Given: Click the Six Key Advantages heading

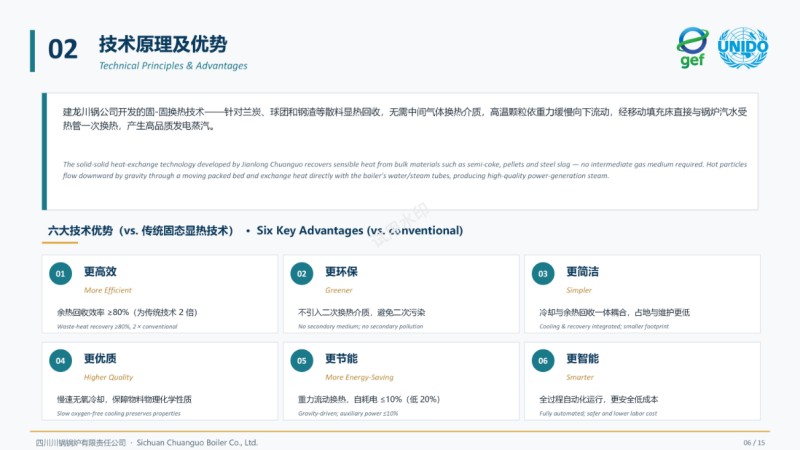Looking at the screenshot, I should pos(360,230).
